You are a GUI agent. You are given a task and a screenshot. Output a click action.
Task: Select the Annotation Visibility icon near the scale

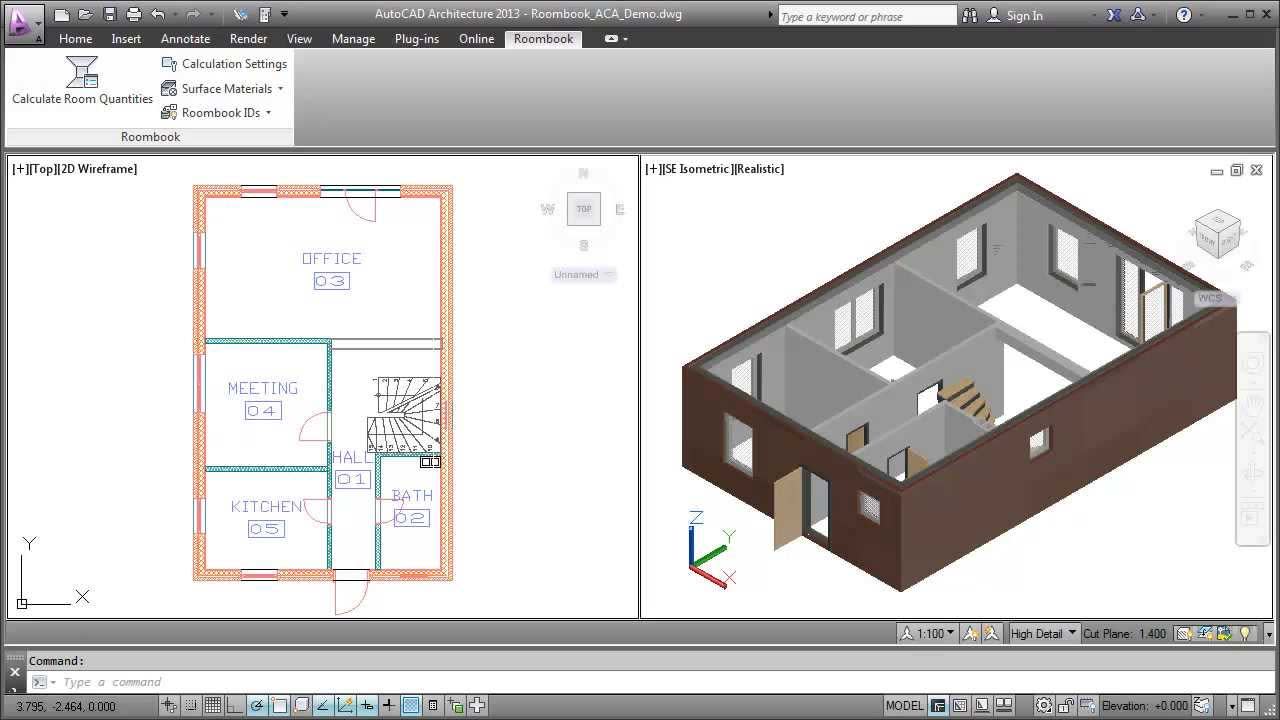(970, 634)
